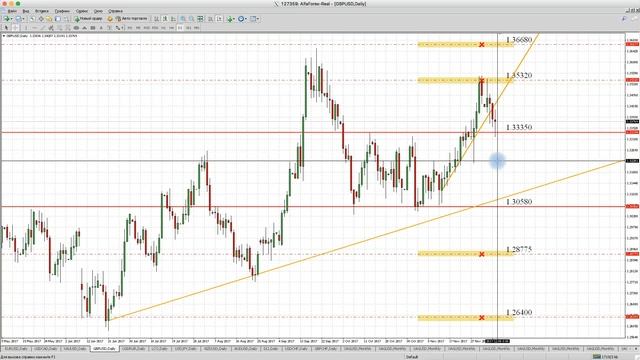Expand the New Chart dropdown arrow
Viewport: 640px width, 360px height.
tap(11, 19)
